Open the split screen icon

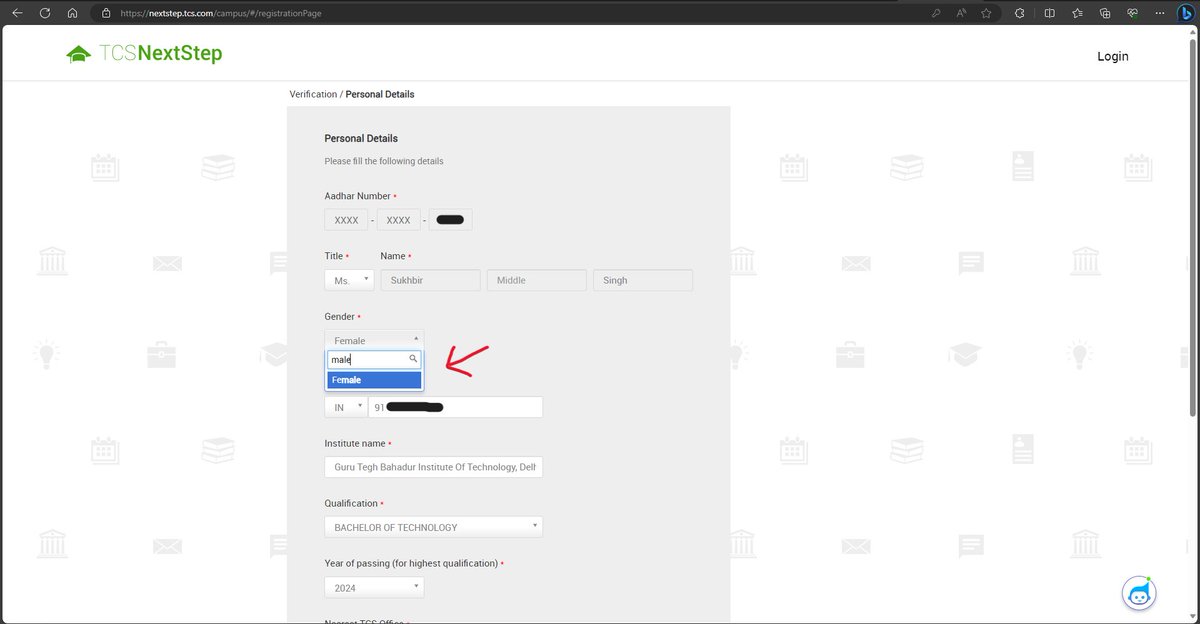[x=1049, y=13]
